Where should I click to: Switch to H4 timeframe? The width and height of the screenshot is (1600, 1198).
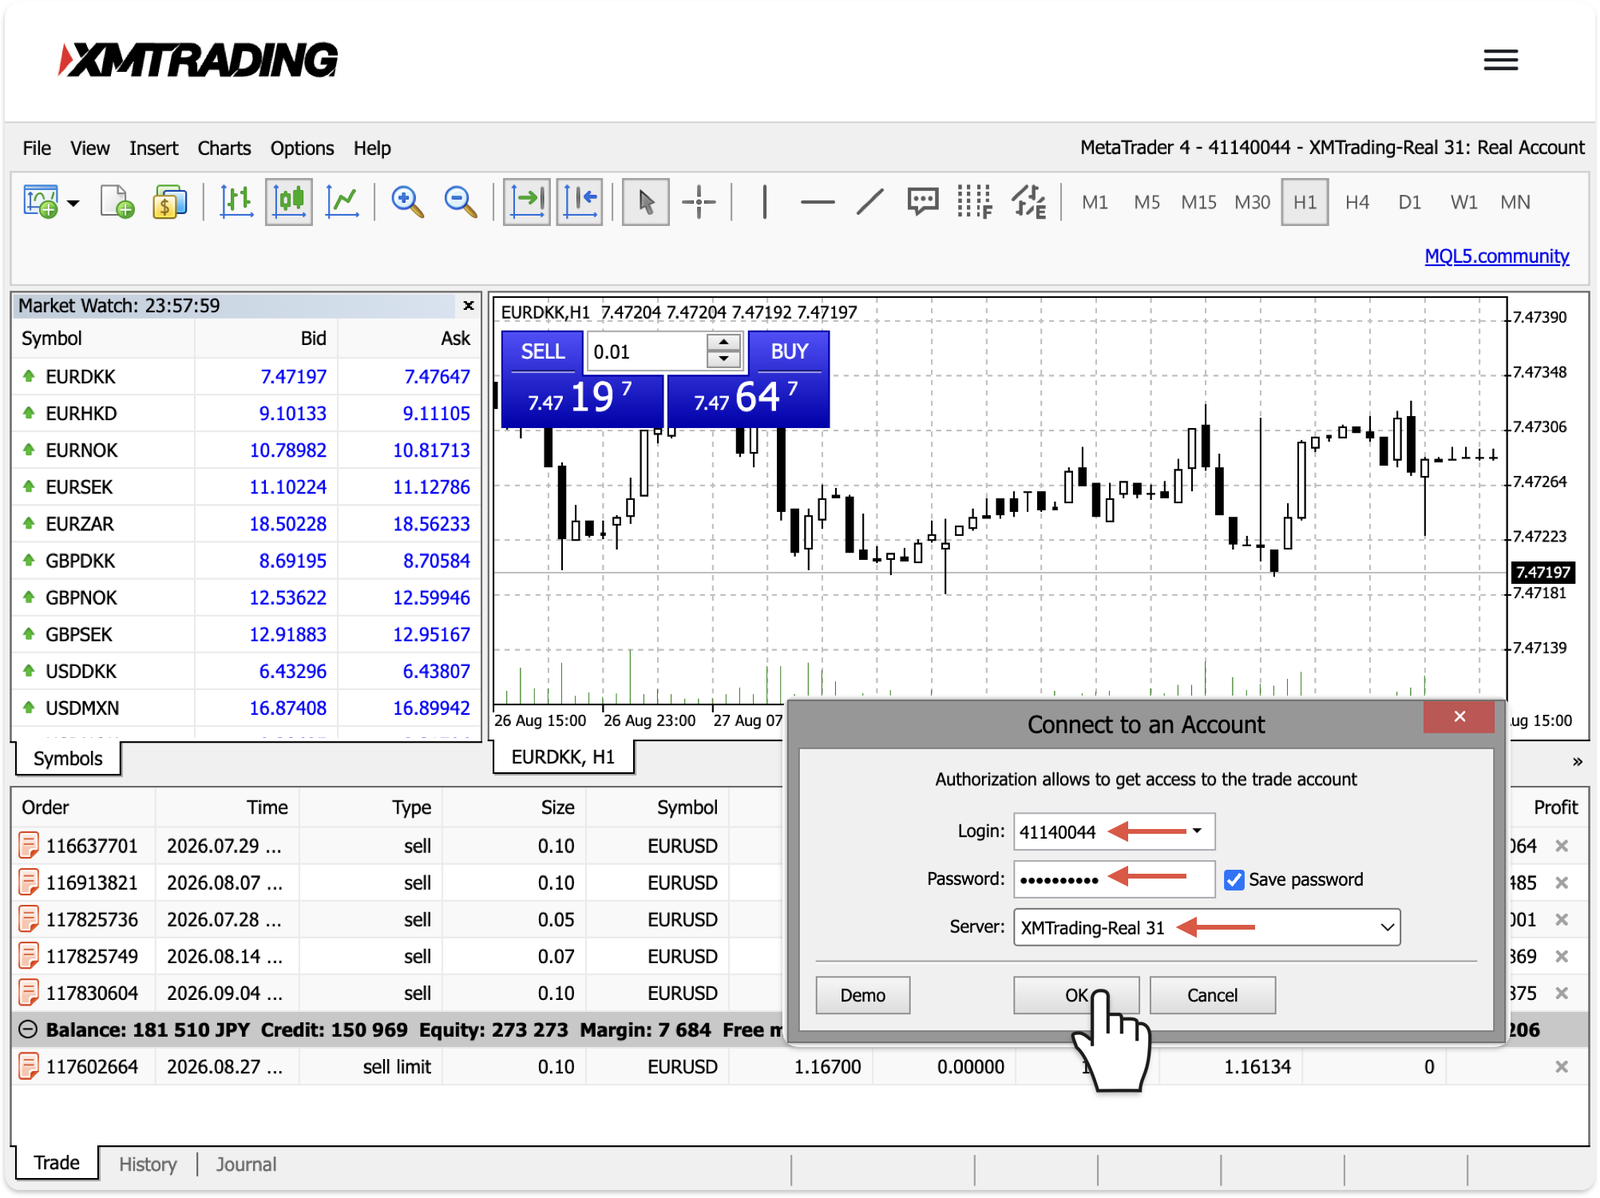[x=1357, y=202]
